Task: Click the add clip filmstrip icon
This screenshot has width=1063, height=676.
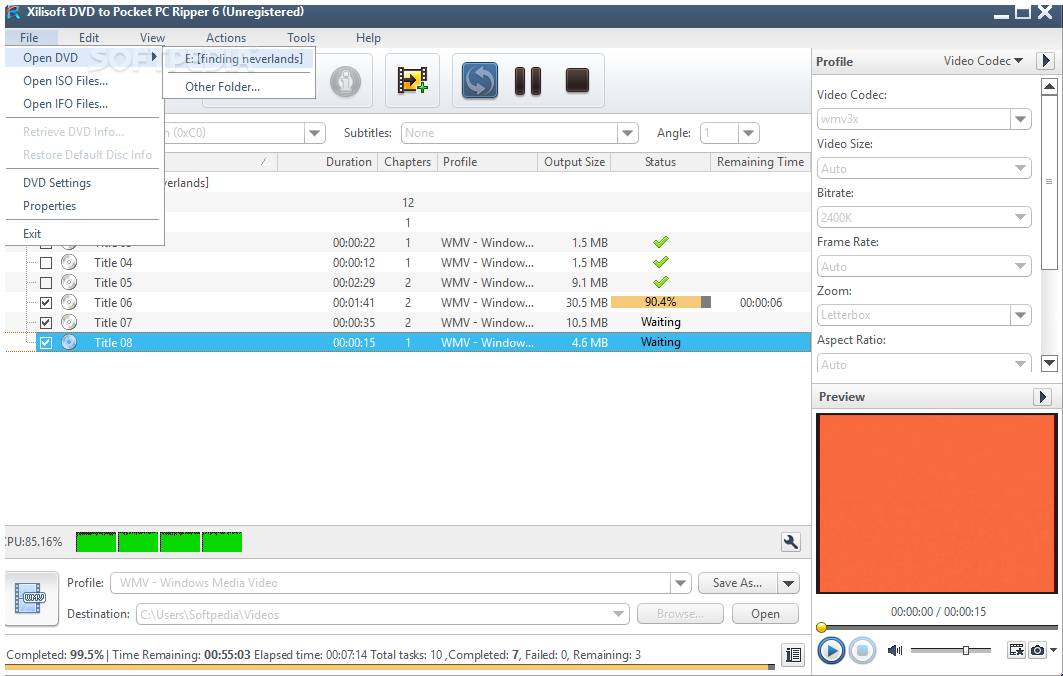Action: tap(412, 80)
